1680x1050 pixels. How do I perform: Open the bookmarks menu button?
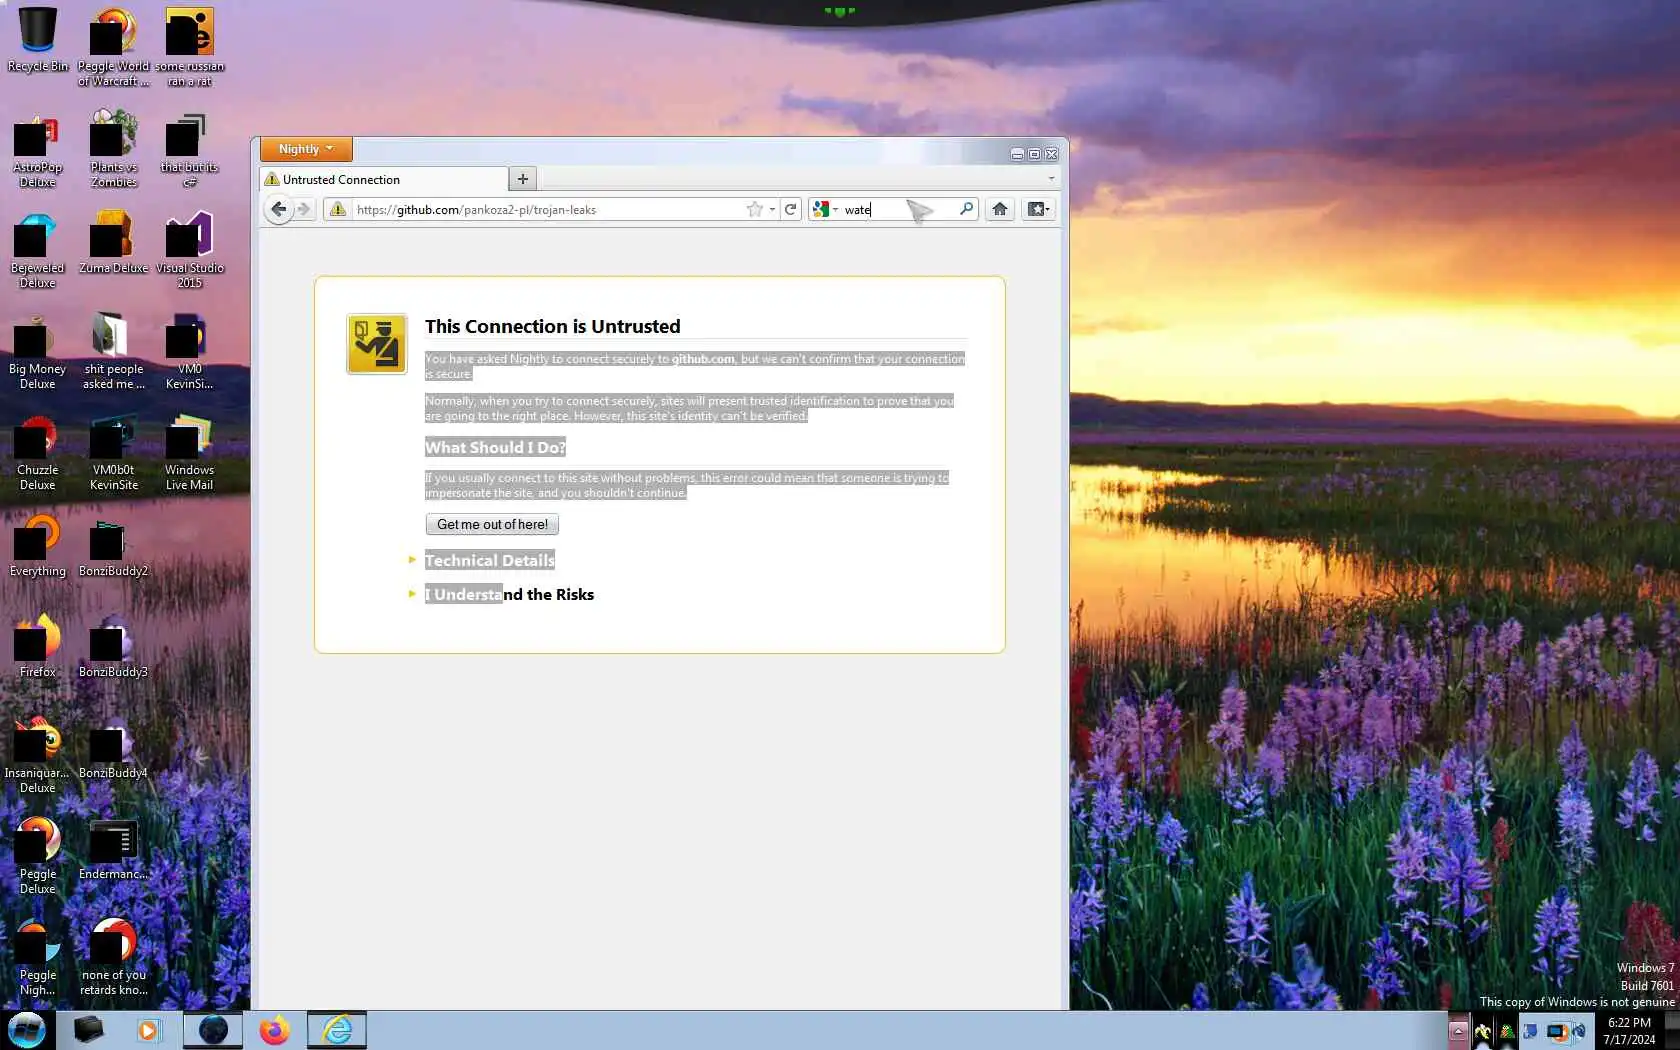pos(1038,209)
